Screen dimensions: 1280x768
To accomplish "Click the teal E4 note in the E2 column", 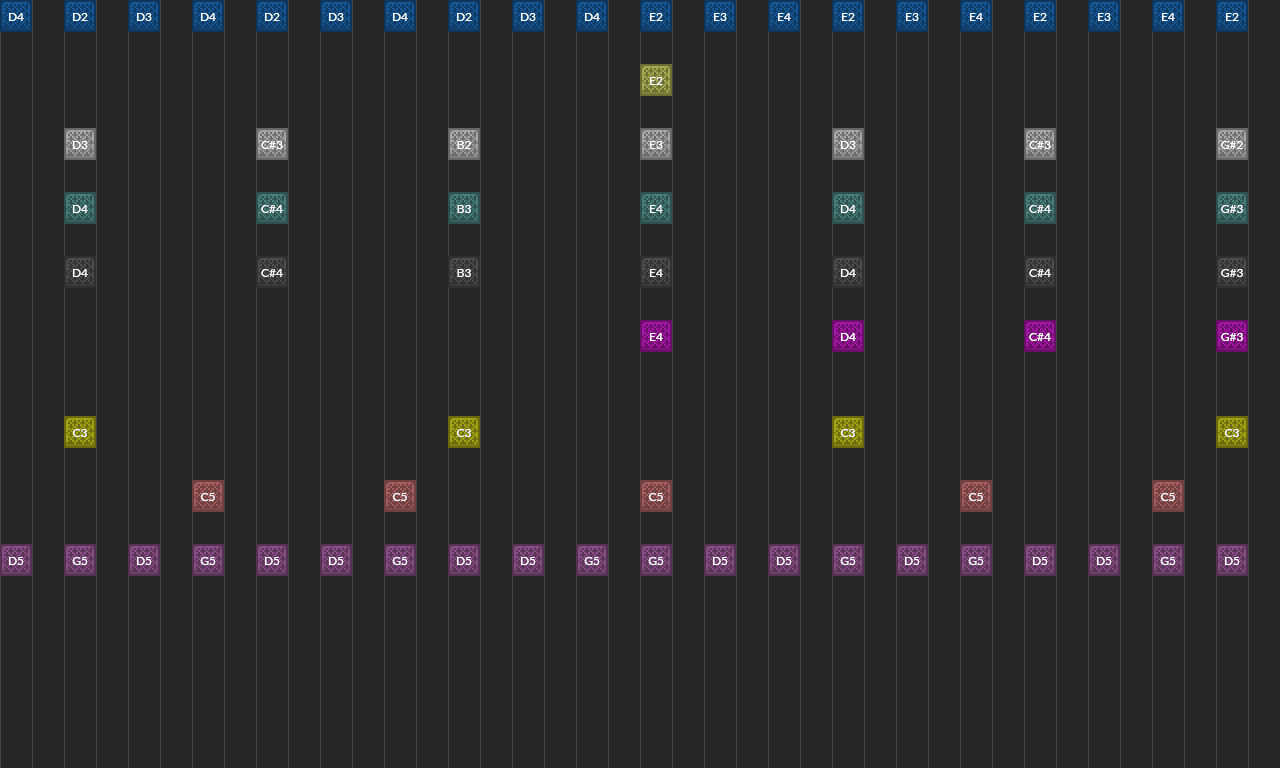I will pyautogui.click(x=656, y=208).
